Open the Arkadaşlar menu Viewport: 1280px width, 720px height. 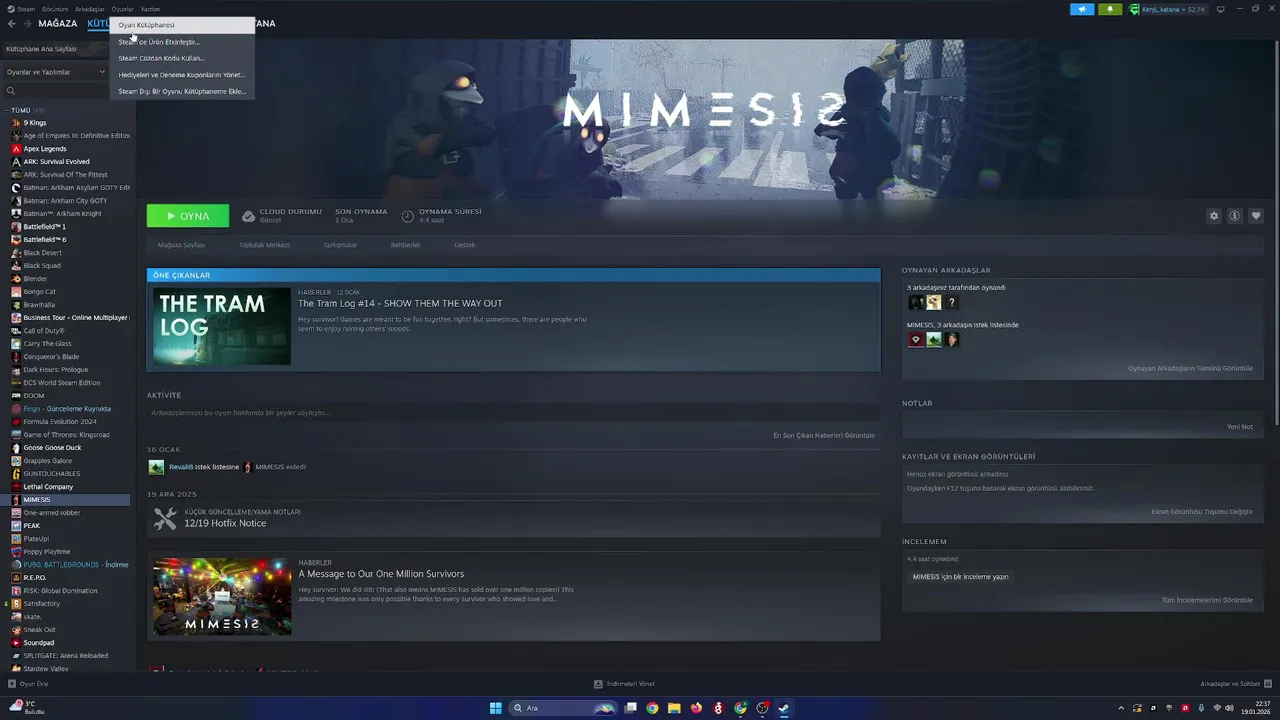coord(90,9)
